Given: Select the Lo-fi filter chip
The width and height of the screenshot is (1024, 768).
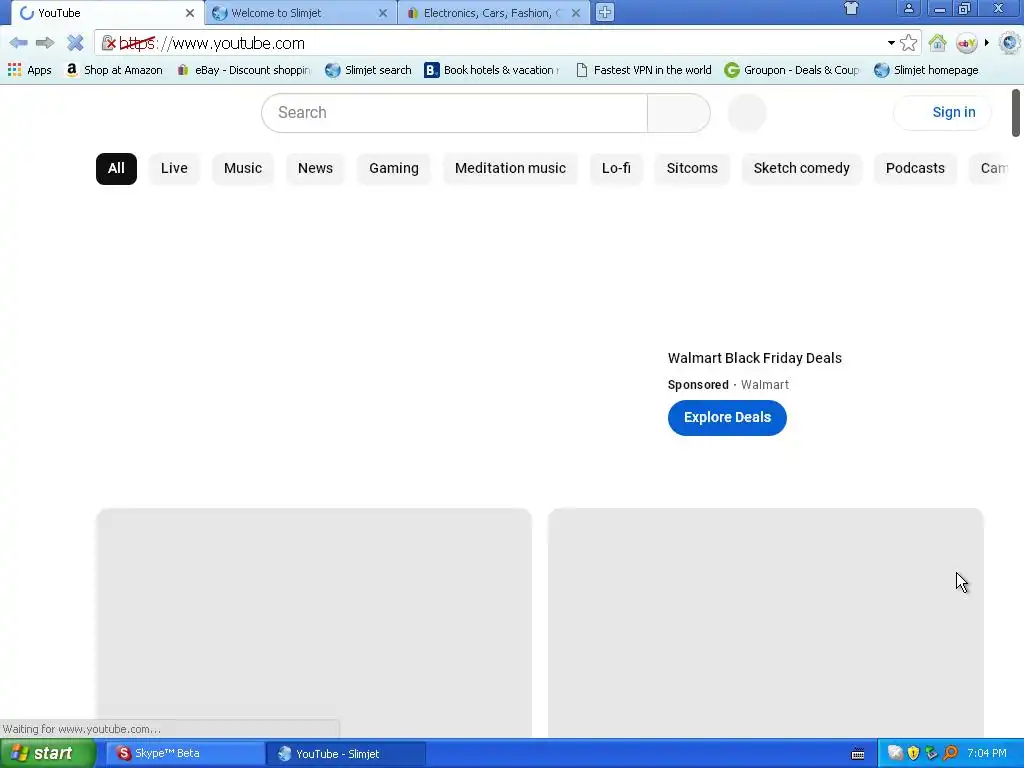Looking at the screenshot, I should (616, 168).
